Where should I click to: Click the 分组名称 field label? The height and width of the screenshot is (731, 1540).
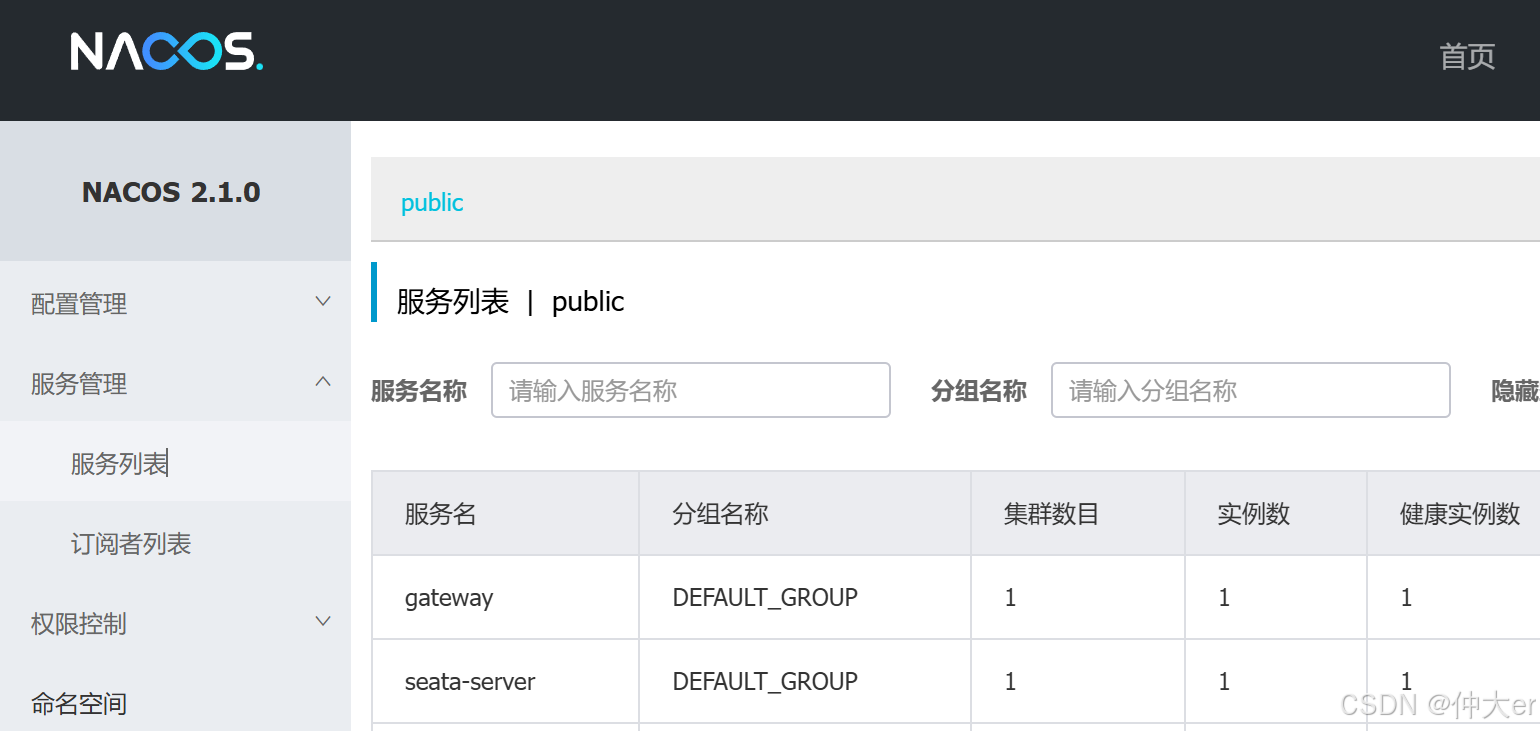979,391
